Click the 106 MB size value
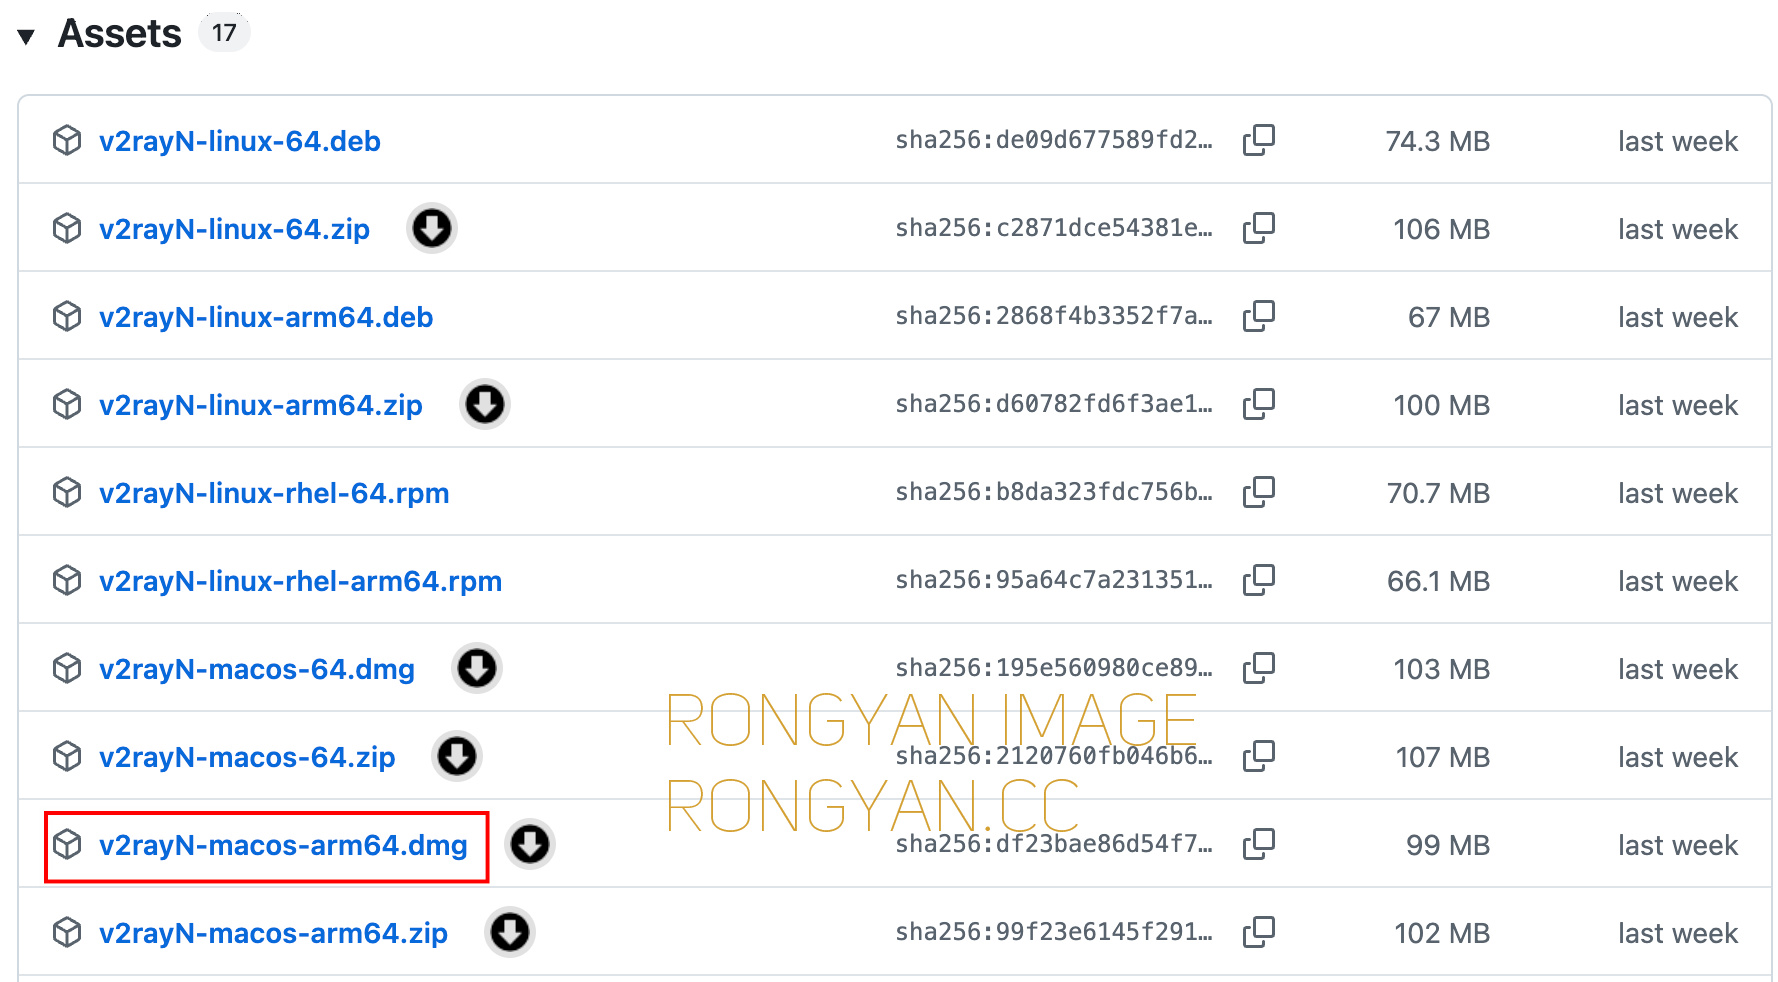1778x982 pixels. click(x=1442, y=229)
